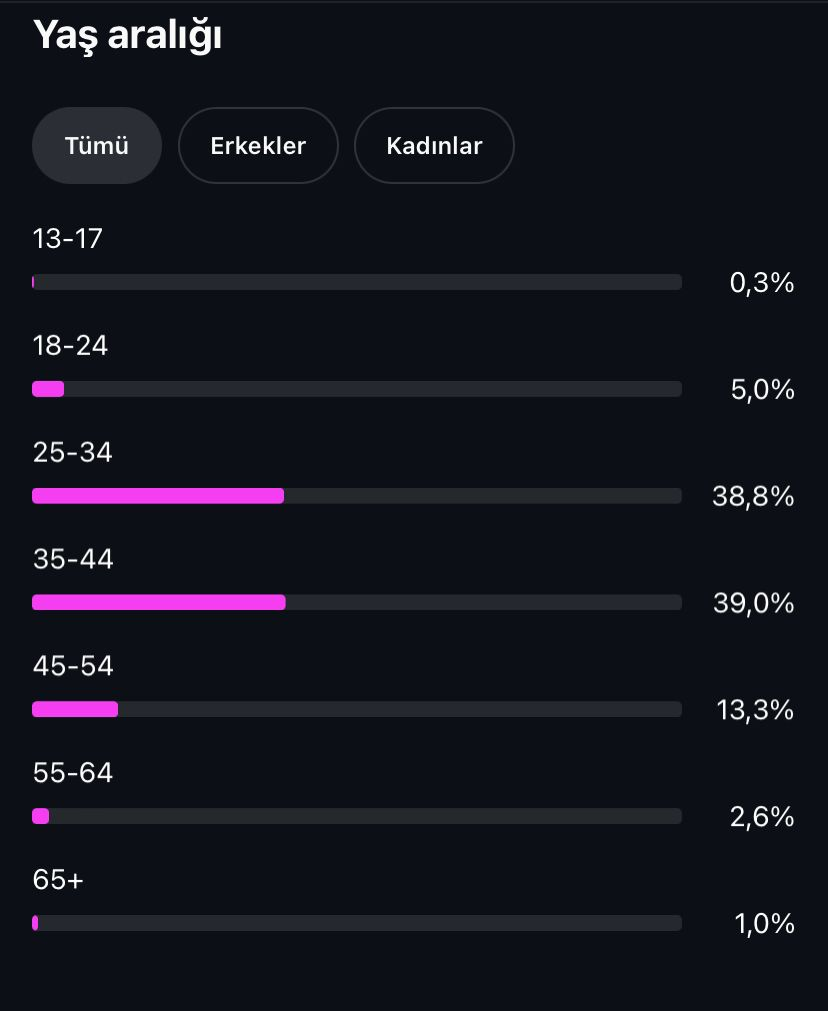Switch to the Erkekler filter
The height and width of the screenshot is (1011, 828).
258,146
